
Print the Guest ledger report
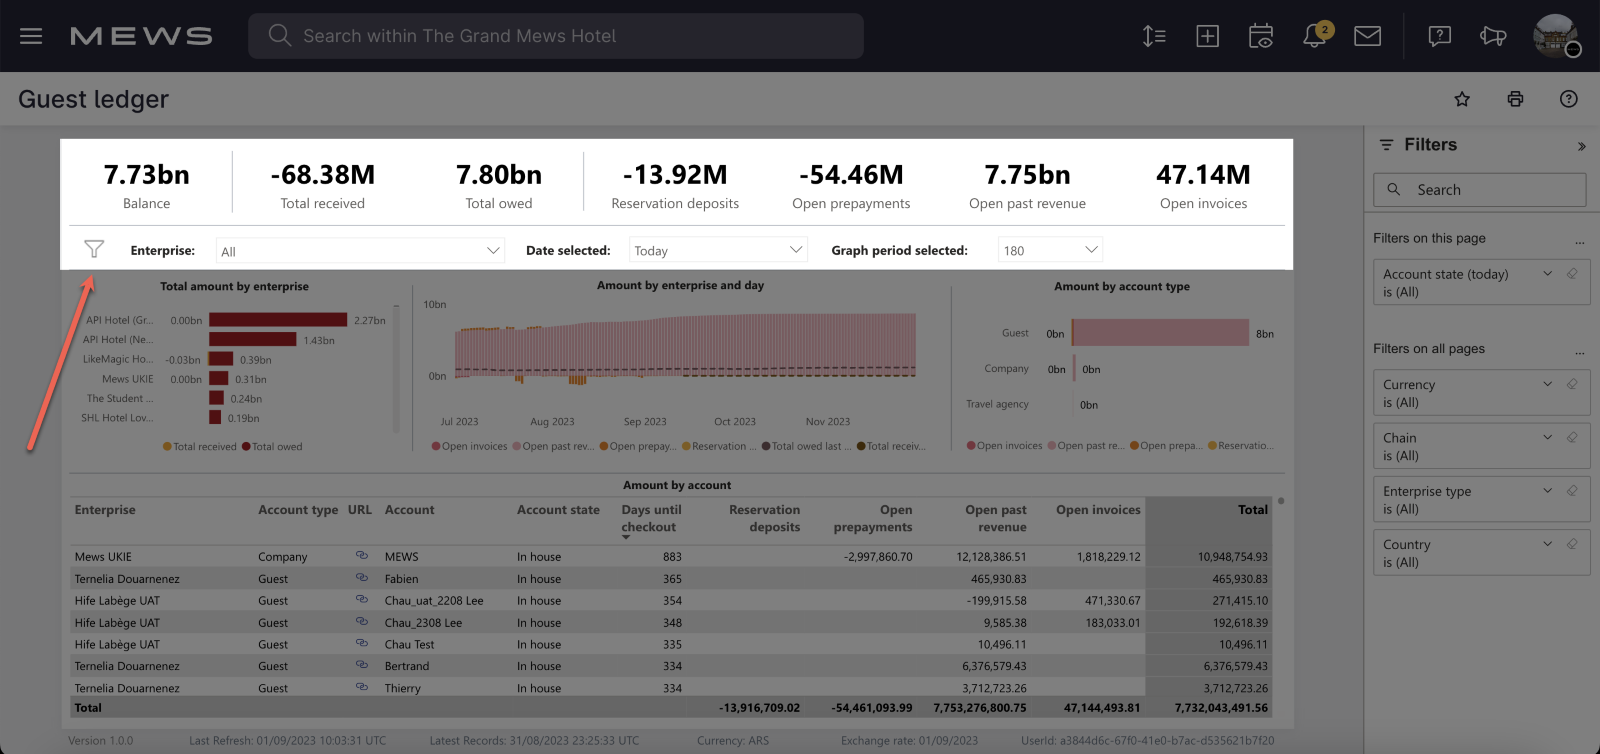point(1515,99)
